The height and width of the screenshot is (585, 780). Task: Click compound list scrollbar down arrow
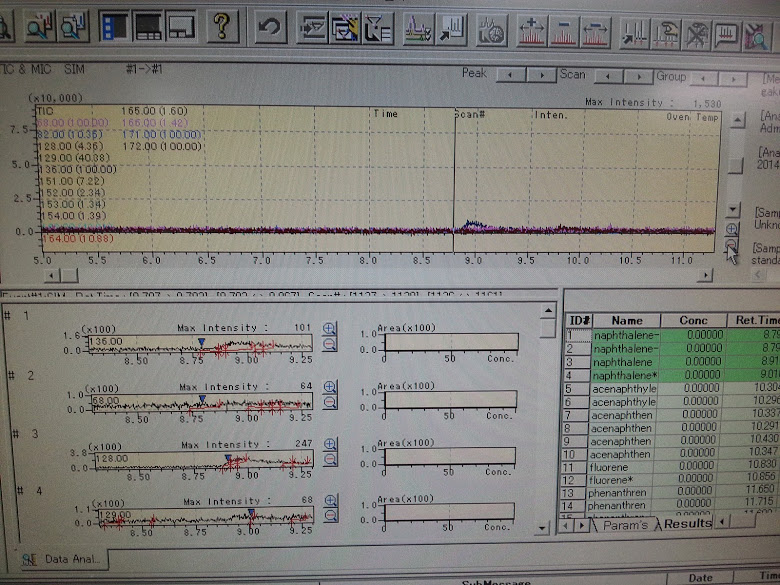click(x=541, y=528)
